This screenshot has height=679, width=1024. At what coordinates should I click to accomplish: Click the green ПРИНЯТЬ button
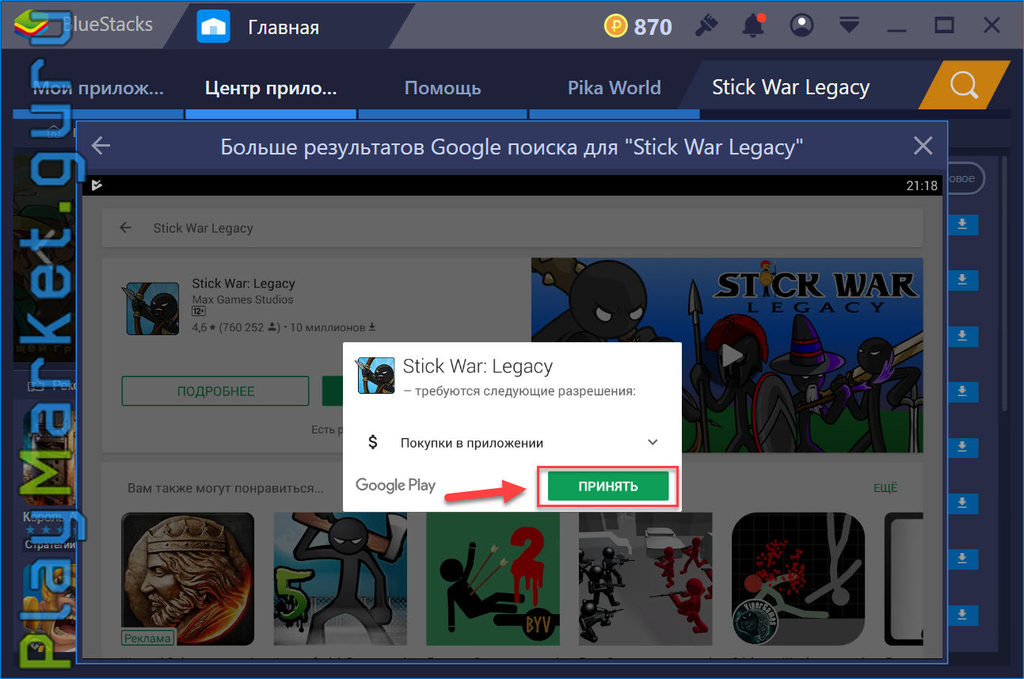point(607,486)
